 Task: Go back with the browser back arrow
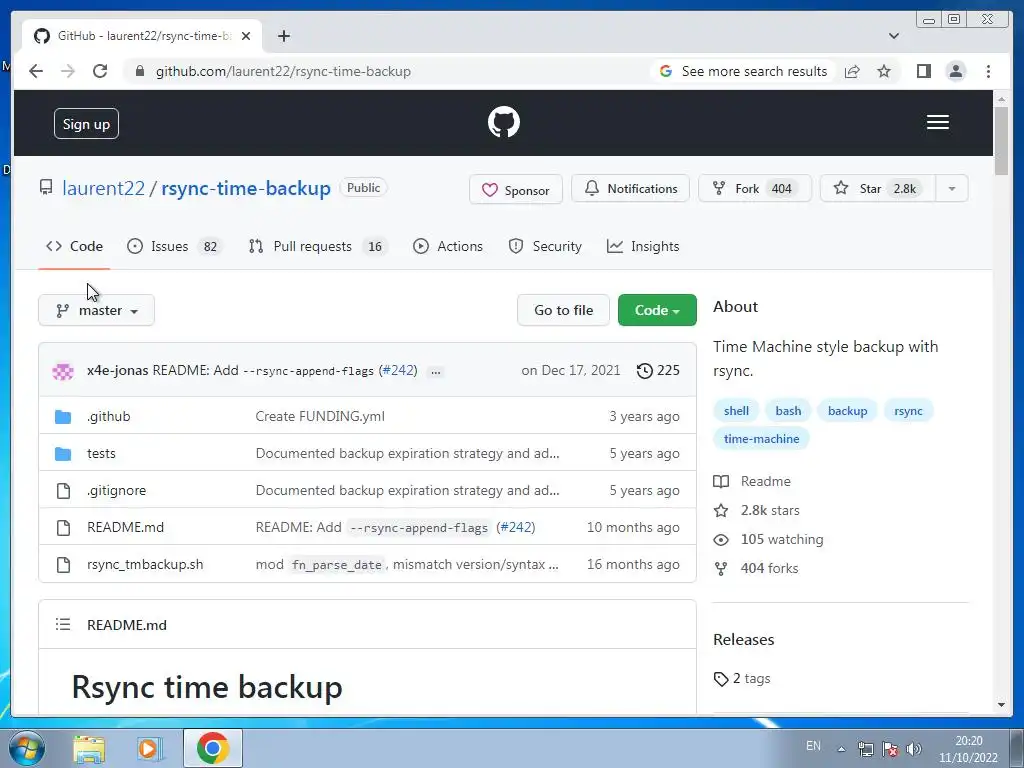tap(36, 71)
